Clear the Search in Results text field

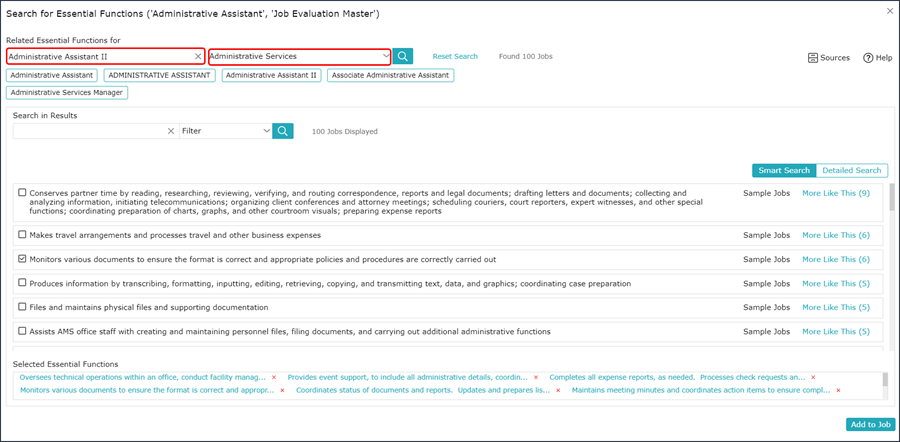[170, 131]
